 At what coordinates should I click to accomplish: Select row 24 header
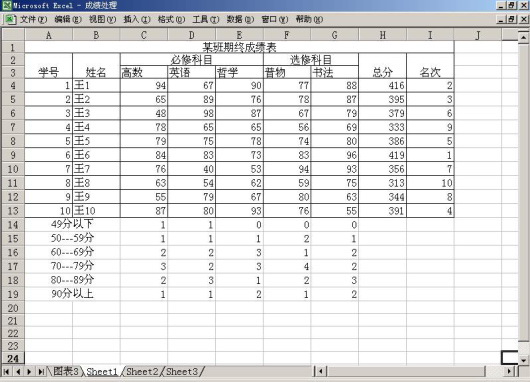pos(13,358)
